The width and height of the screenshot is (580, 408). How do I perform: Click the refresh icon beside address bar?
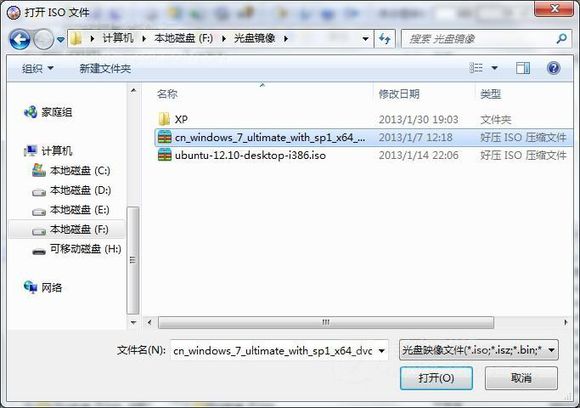pos(385,39)
